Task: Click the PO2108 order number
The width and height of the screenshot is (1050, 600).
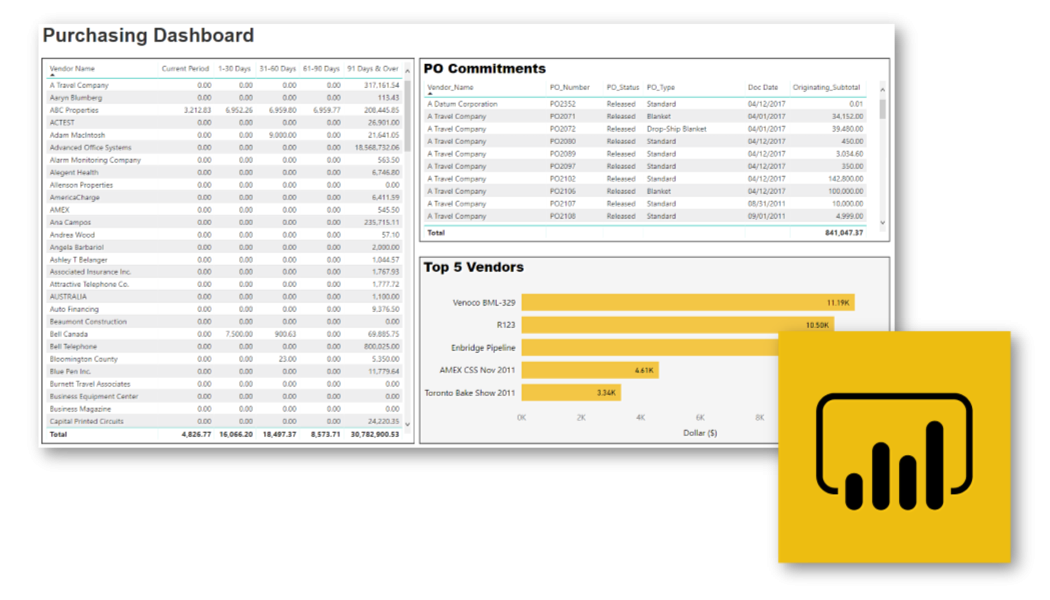Action: point(562,216)
